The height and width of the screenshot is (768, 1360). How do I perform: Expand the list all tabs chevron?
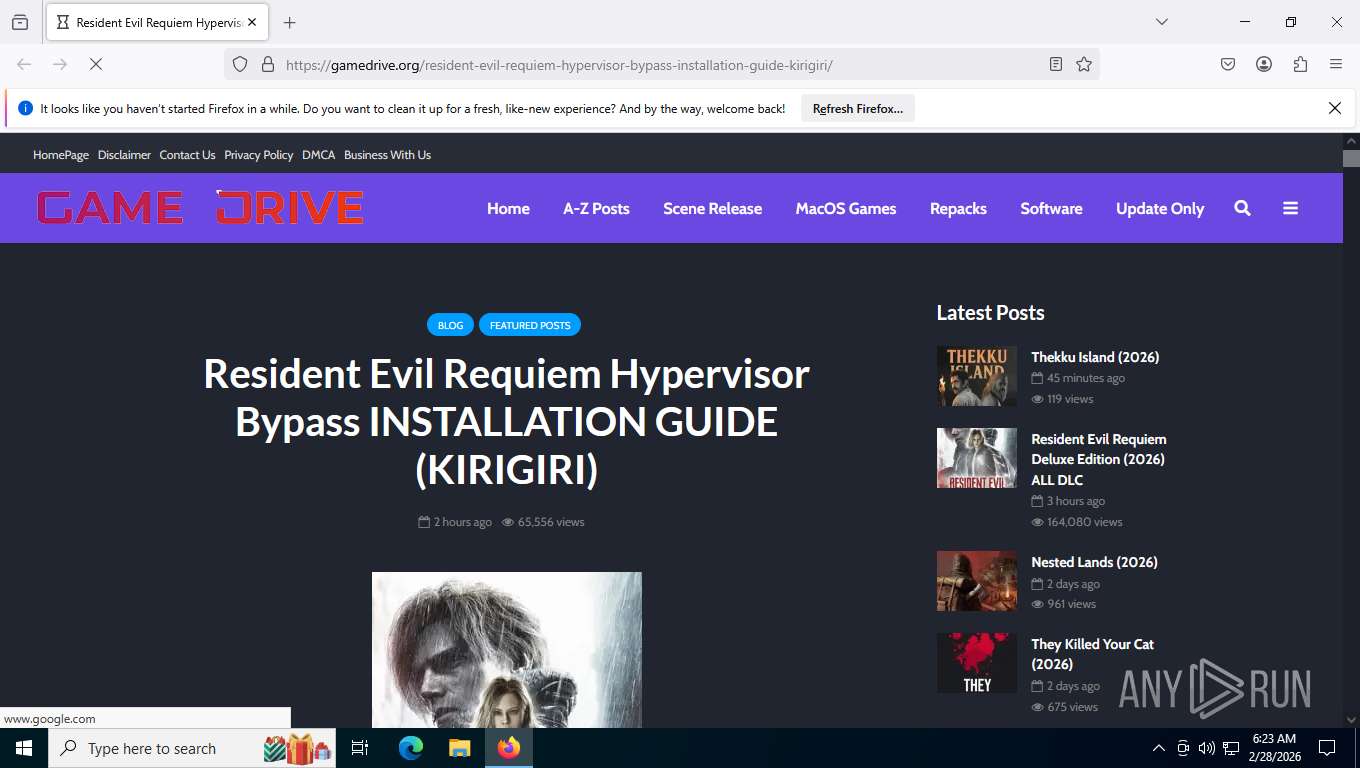pyautogui.click(x=1162, y=22)
